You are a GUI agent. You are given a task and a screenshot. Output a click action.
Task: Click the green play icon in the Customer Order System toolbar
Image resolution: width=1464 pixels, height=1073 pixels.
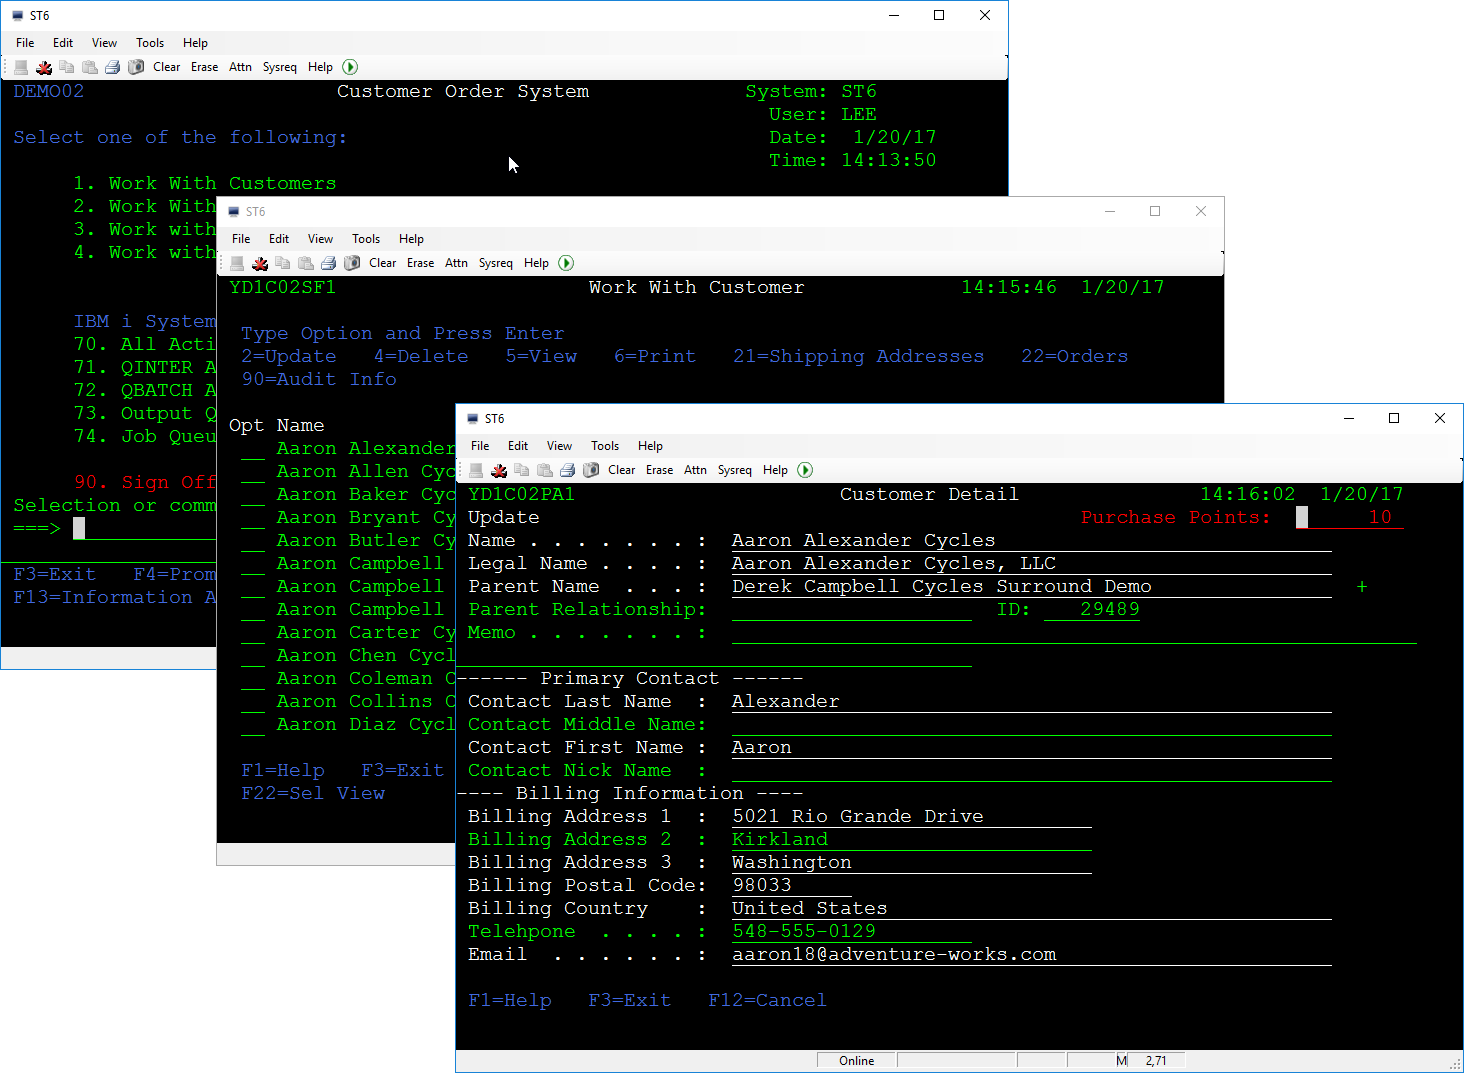pyautogui.click(x=350, y=67)
